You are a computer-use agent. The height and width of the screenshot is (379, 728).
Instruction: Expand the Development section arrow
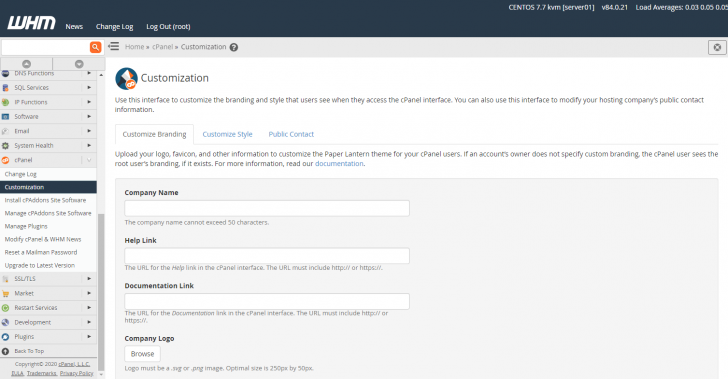pos(89,322)
